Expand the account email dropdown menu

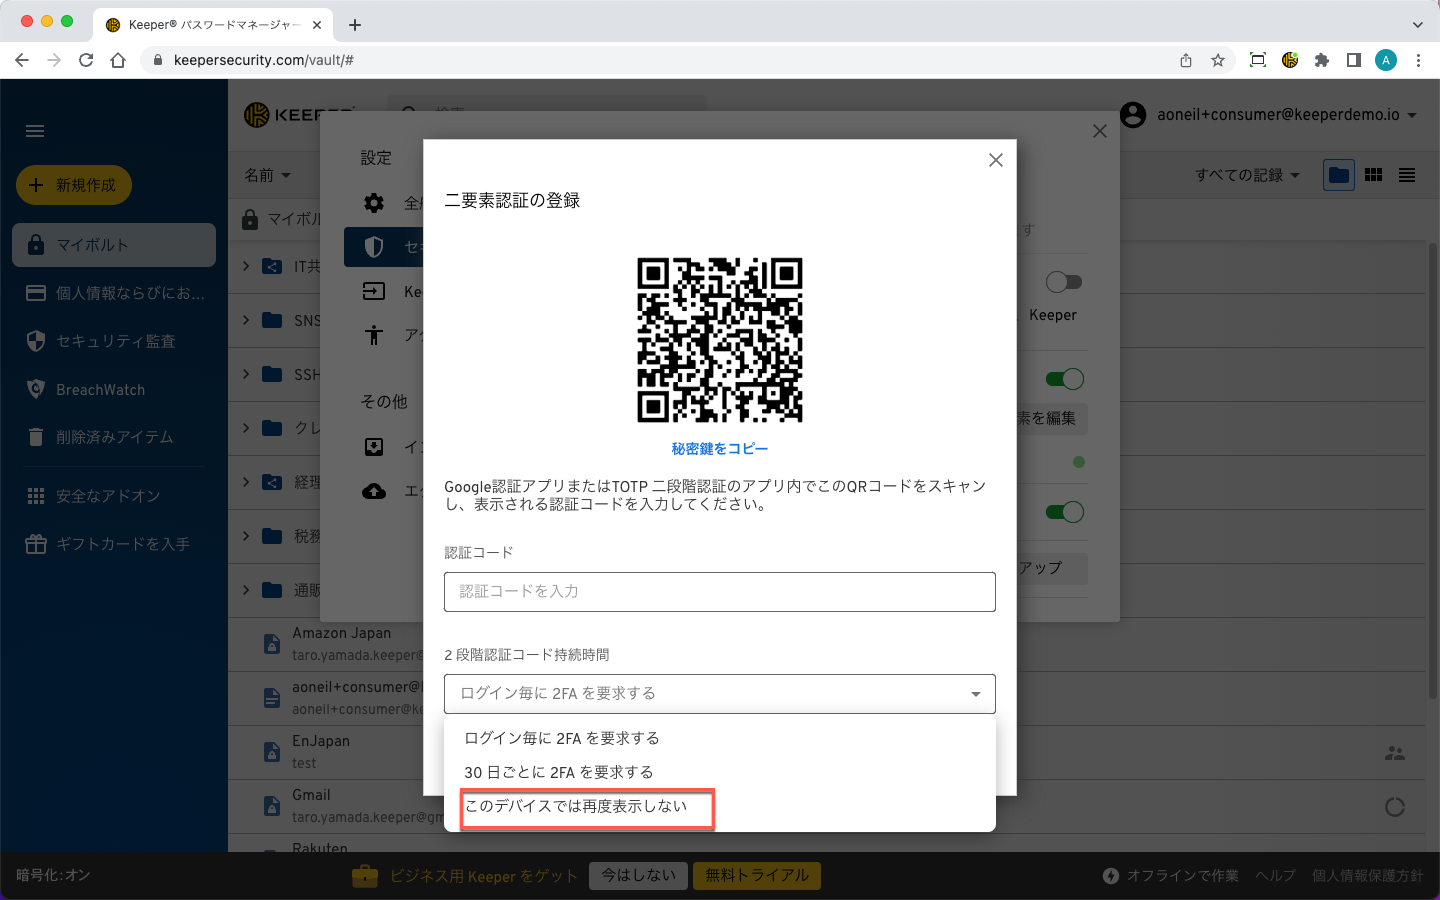coord(1411,115)
